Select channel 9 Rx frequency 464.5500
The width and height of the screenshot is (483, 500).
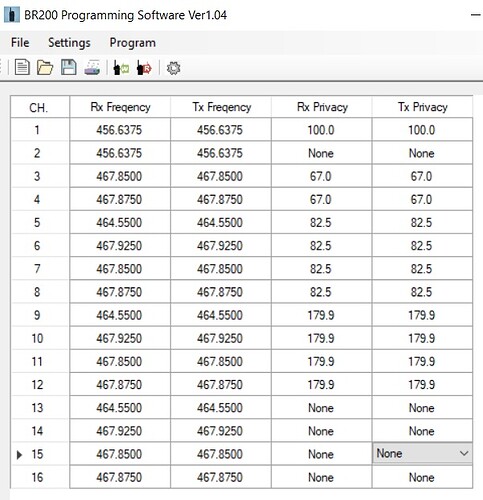(x=120, y=315)
